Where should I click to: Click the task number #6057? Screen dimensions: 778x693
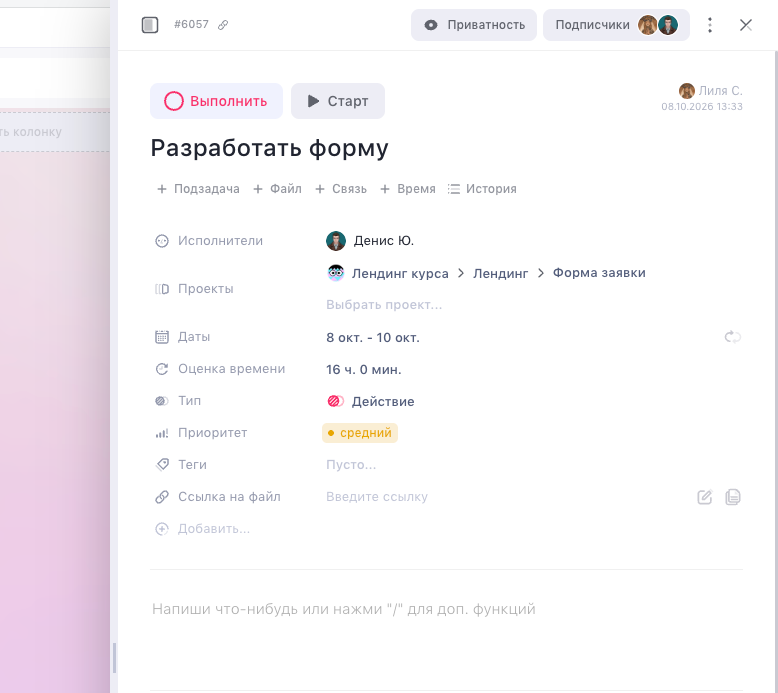[191, 25]
